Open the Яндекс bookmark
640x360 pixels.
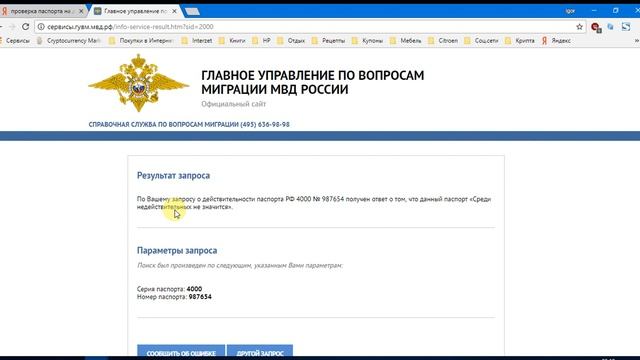point(556,40)
